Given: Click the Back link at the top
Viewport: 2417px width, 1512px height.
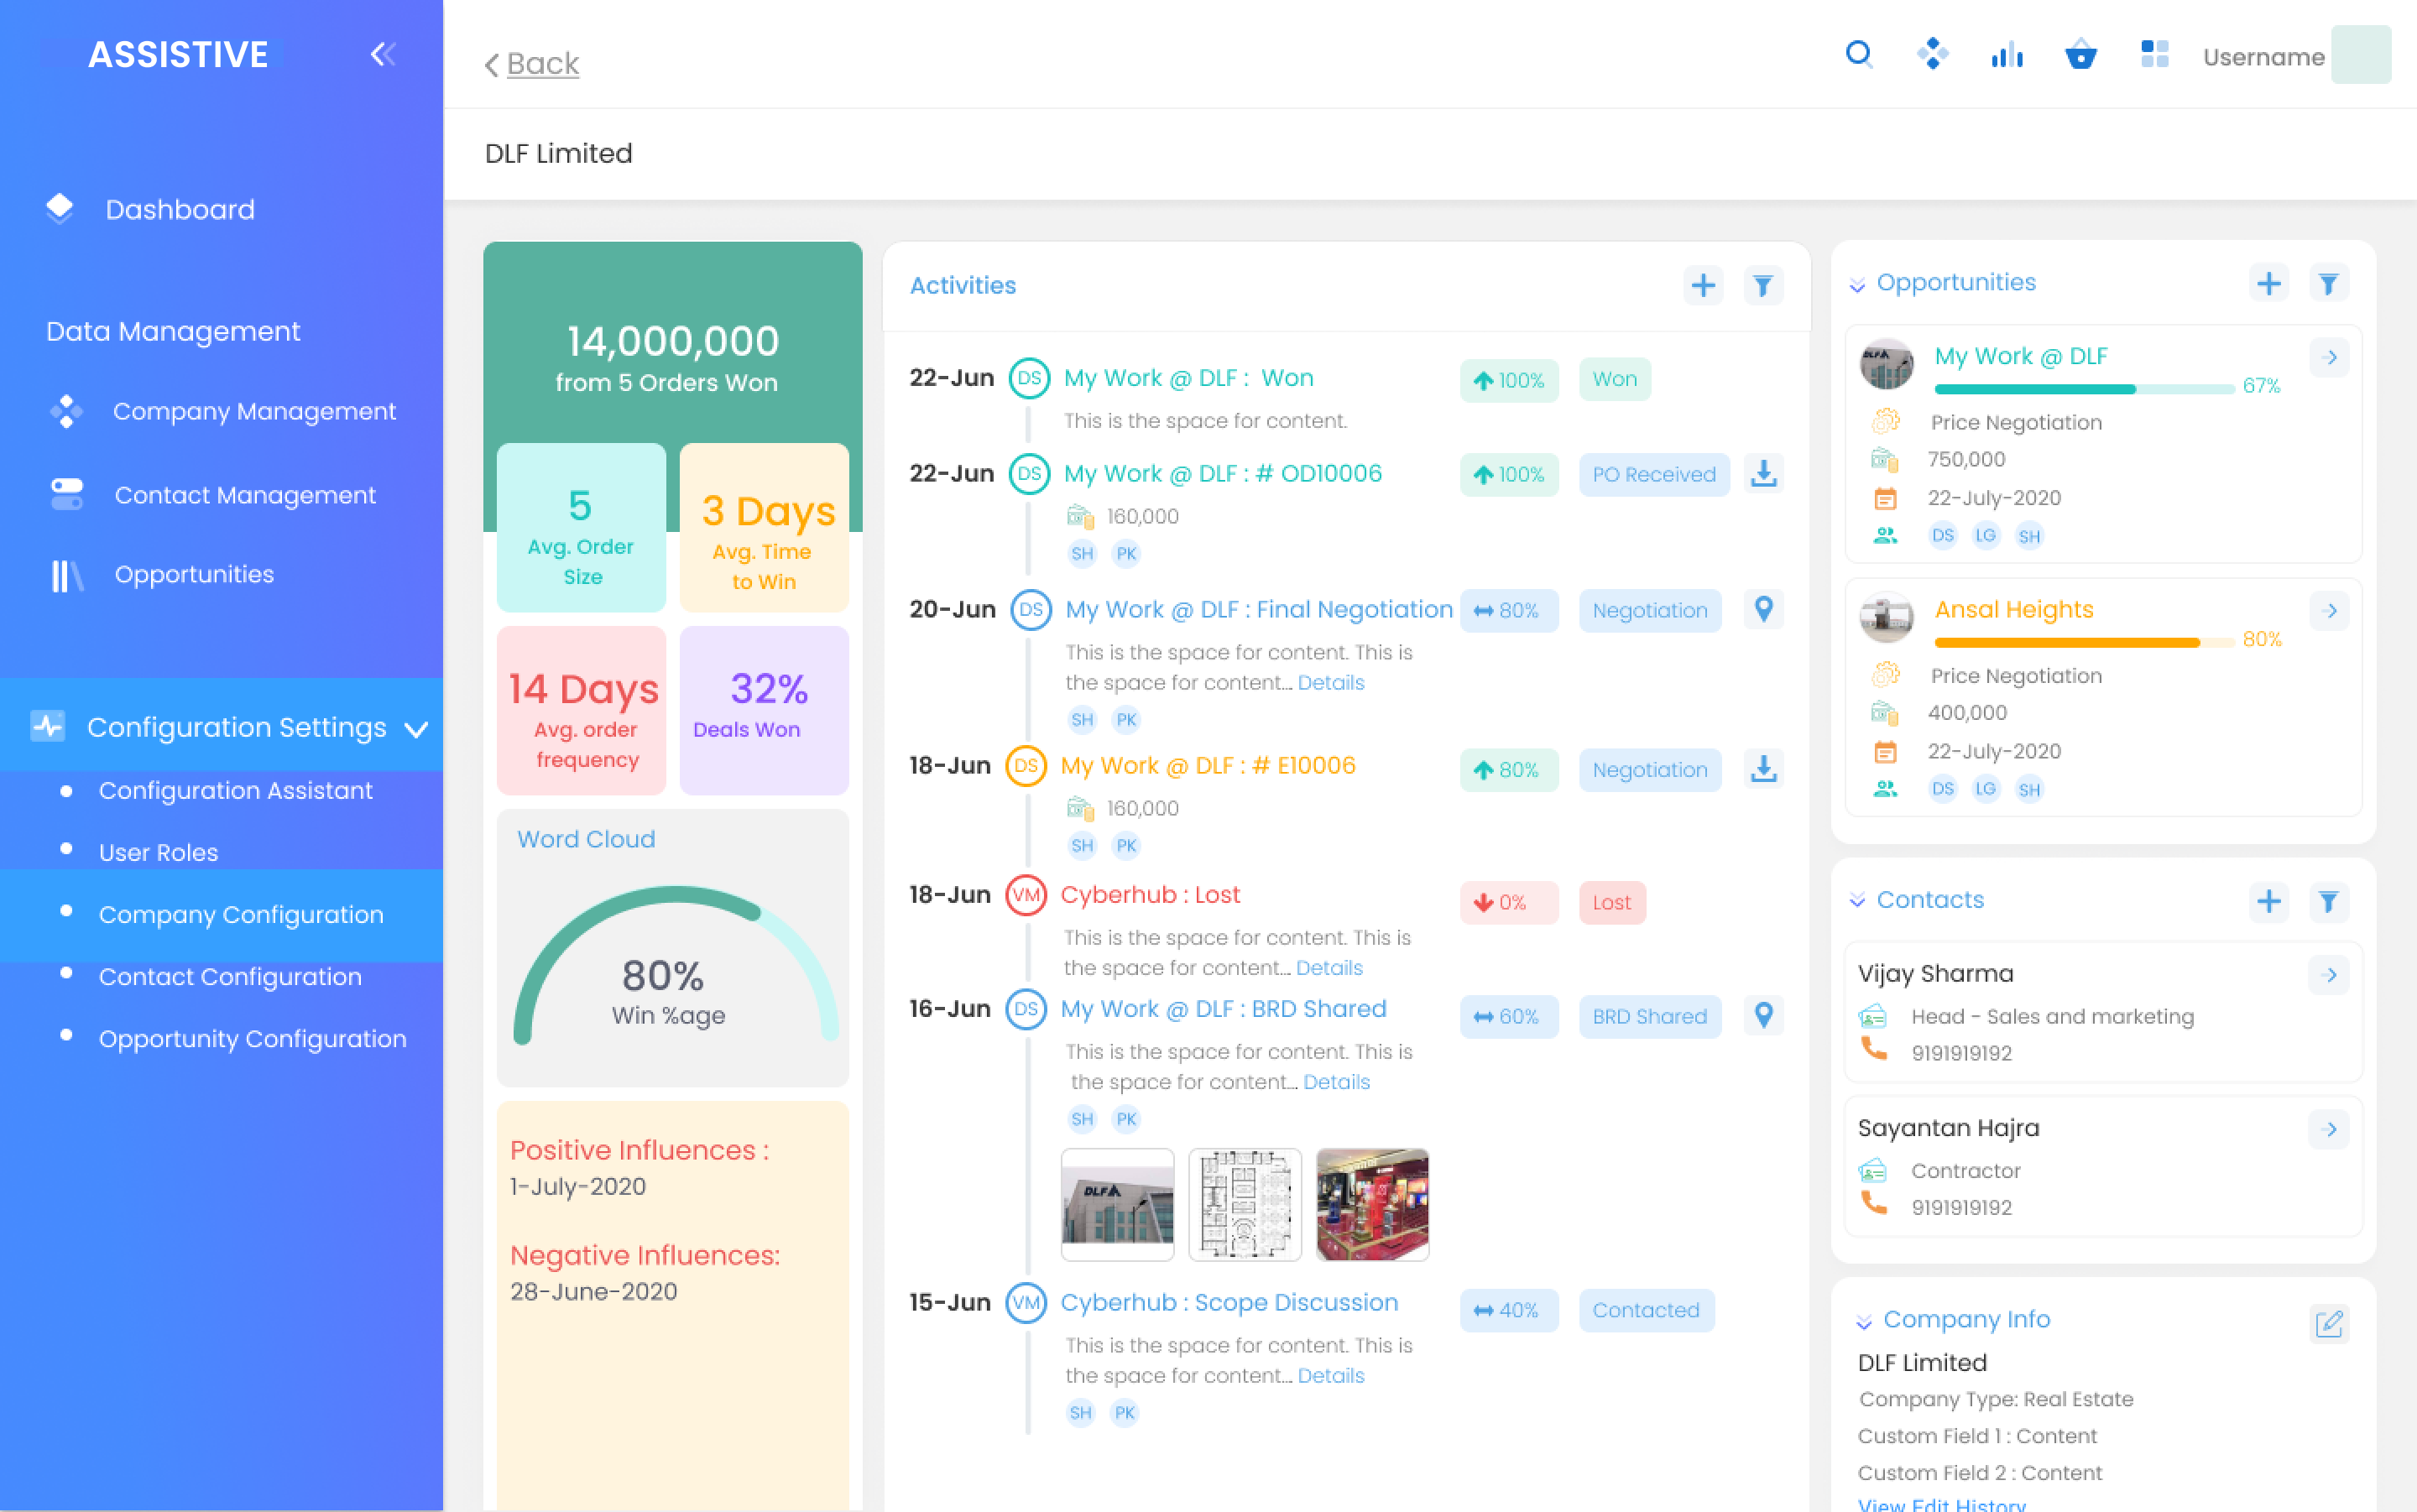Looking at the screenshot, I should tap(532, 63).
